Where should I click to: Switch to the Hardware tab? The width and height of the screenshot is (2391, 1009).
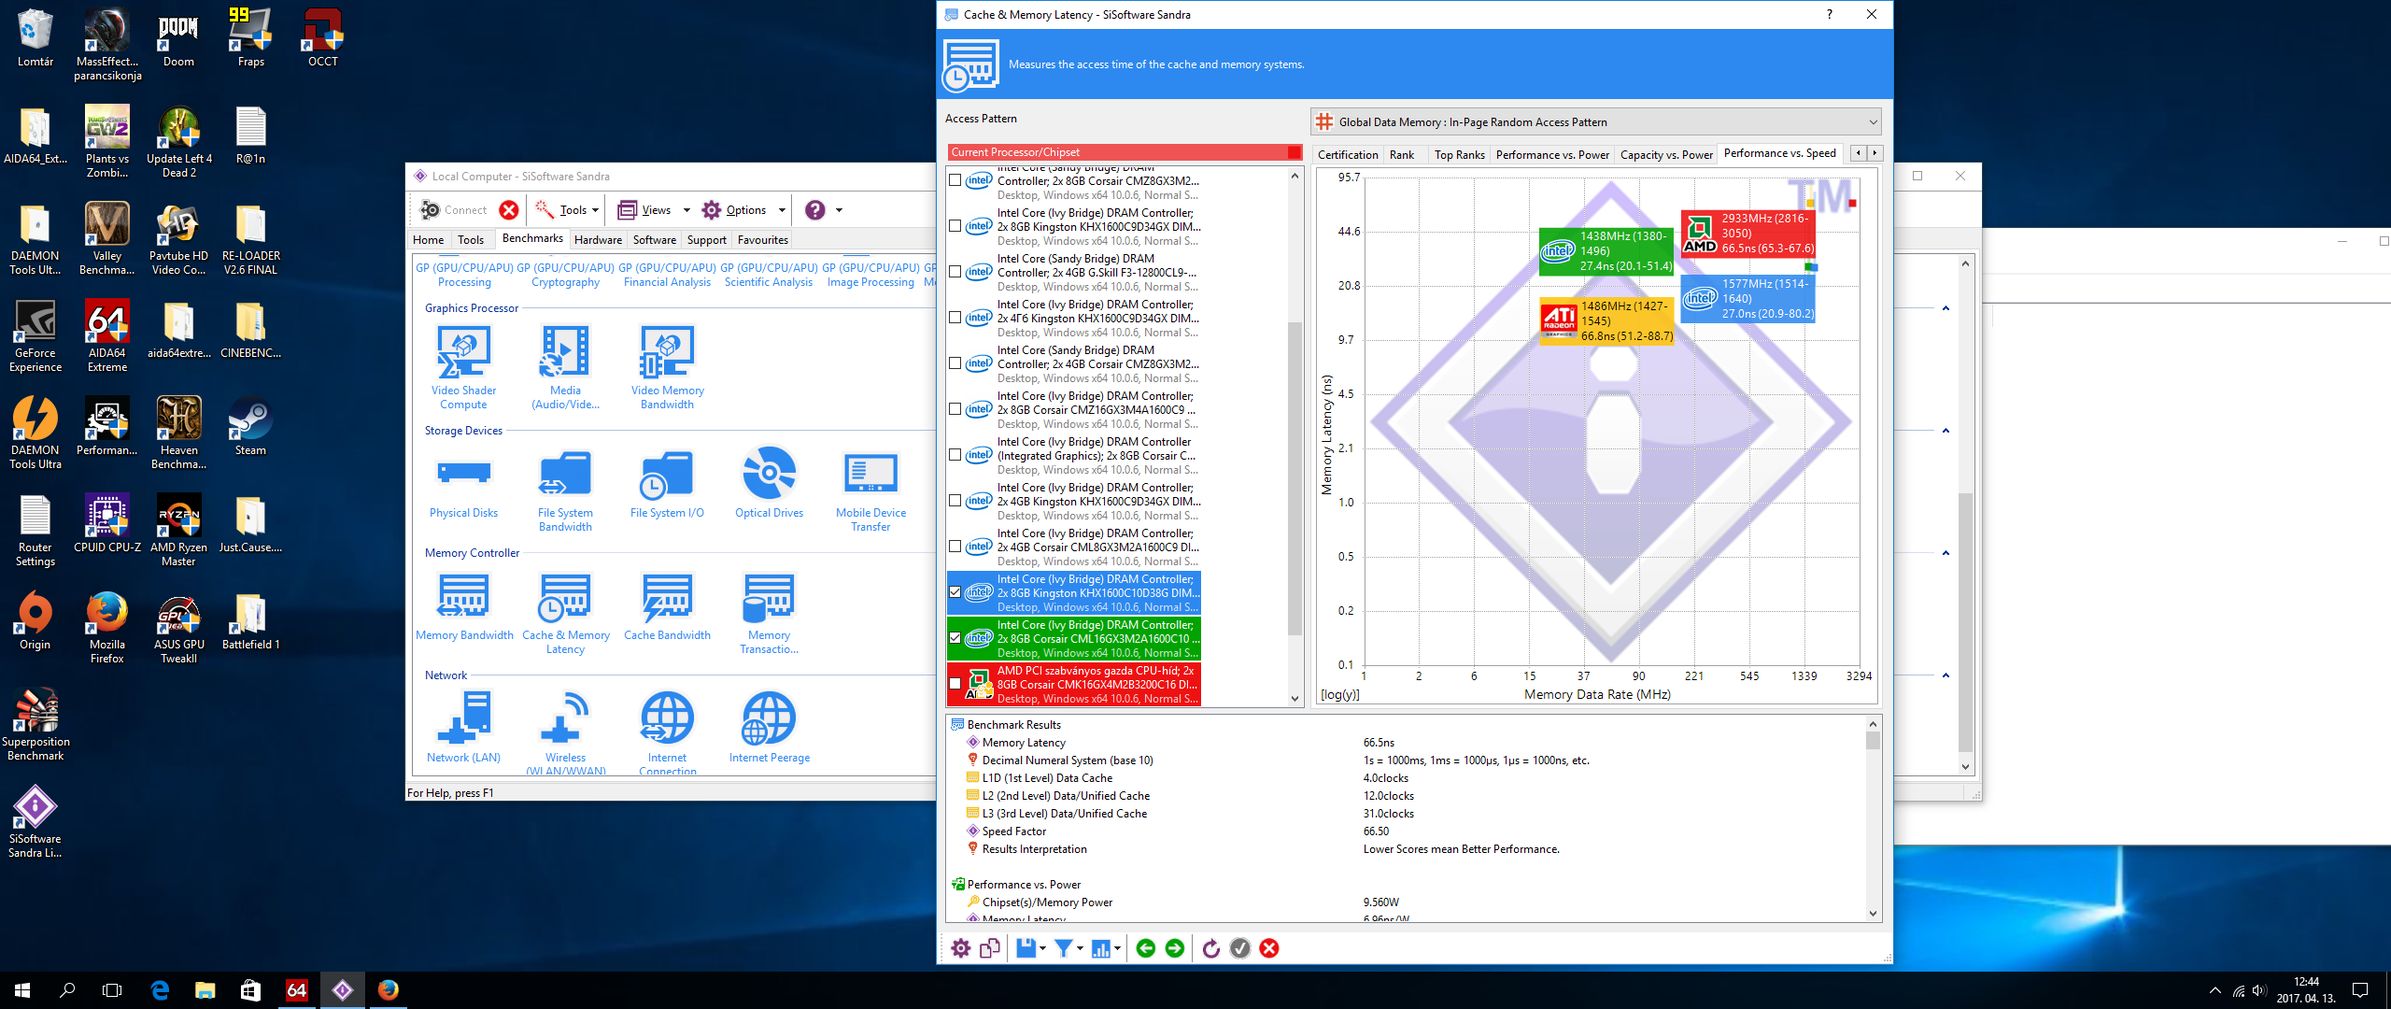pyautogui.click(x=598, y=240)
